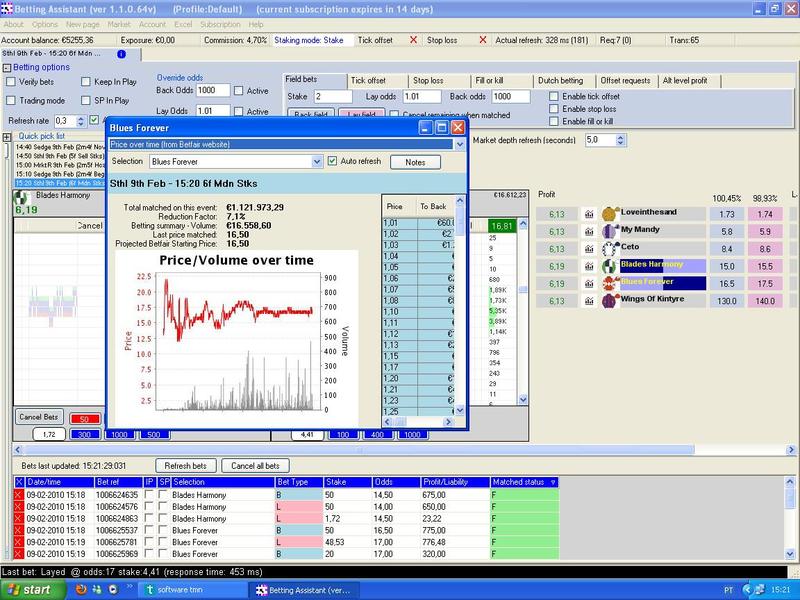
Task: Click Cancel all bets button
Action: click(x=255, y=466)
